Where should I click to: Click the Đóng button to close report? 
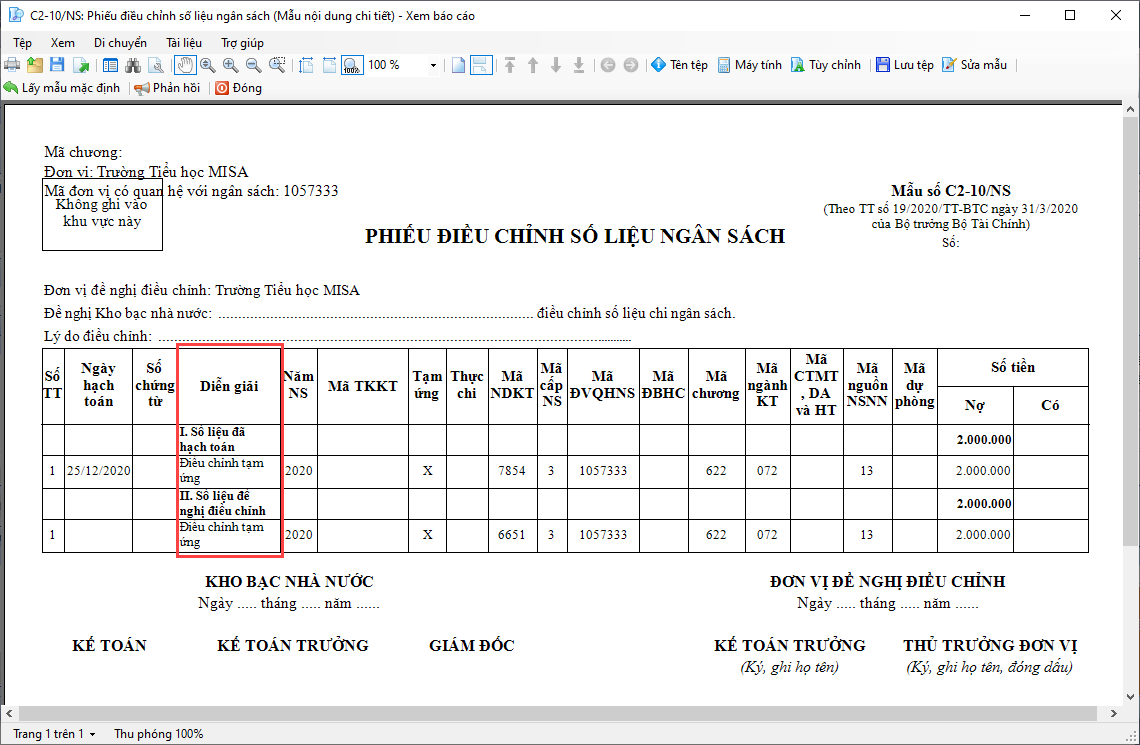(x=238, y=88)
